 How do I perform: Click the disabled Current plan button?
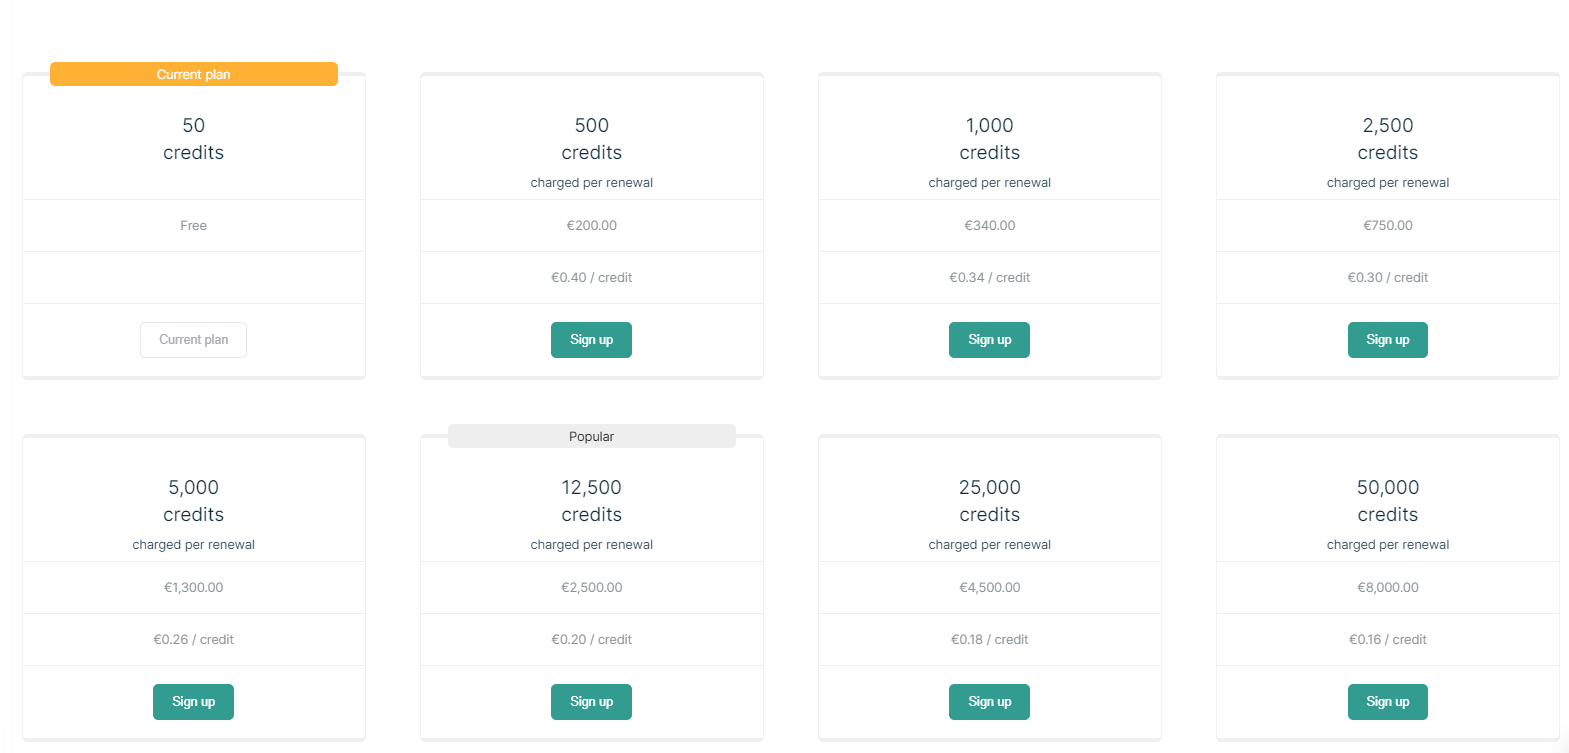click(x=193, y=340)
